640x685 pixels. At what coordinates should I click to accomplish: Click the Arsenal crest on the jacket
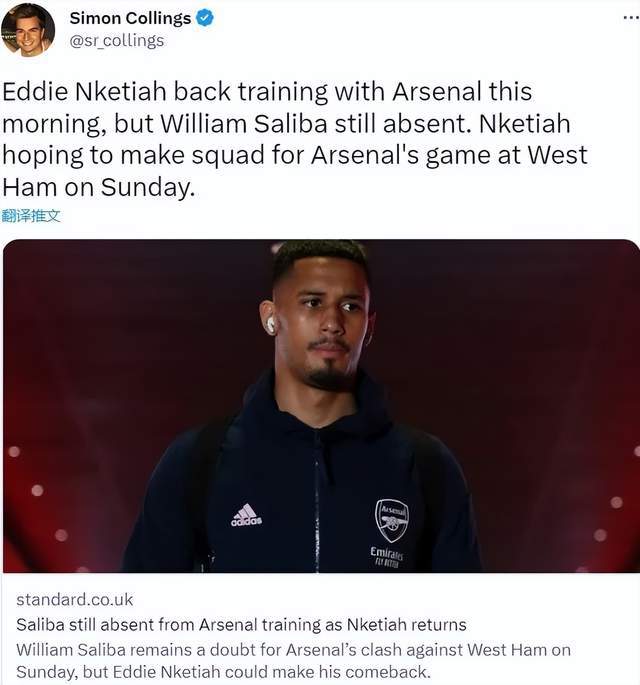[391, 519]
